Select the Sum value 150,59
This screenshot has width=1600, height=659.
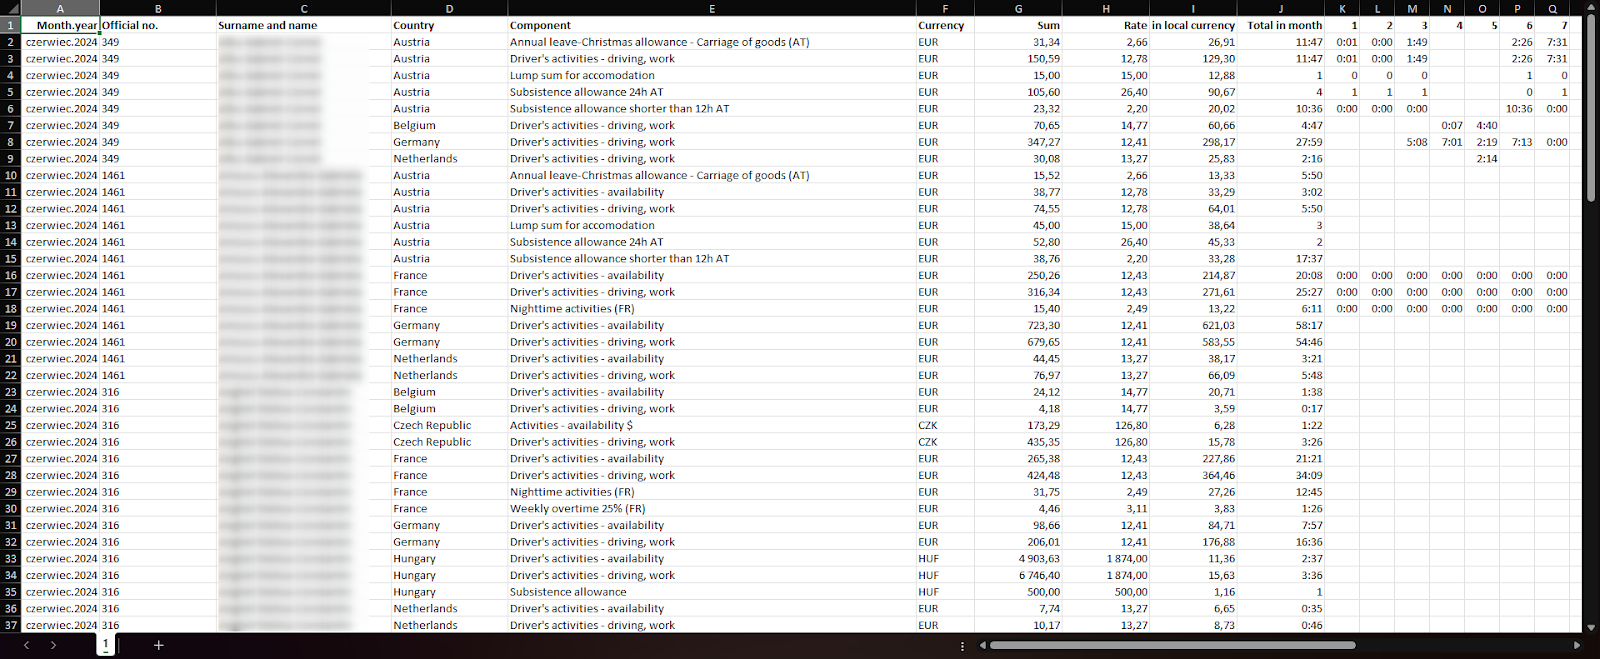[1019, 59]
